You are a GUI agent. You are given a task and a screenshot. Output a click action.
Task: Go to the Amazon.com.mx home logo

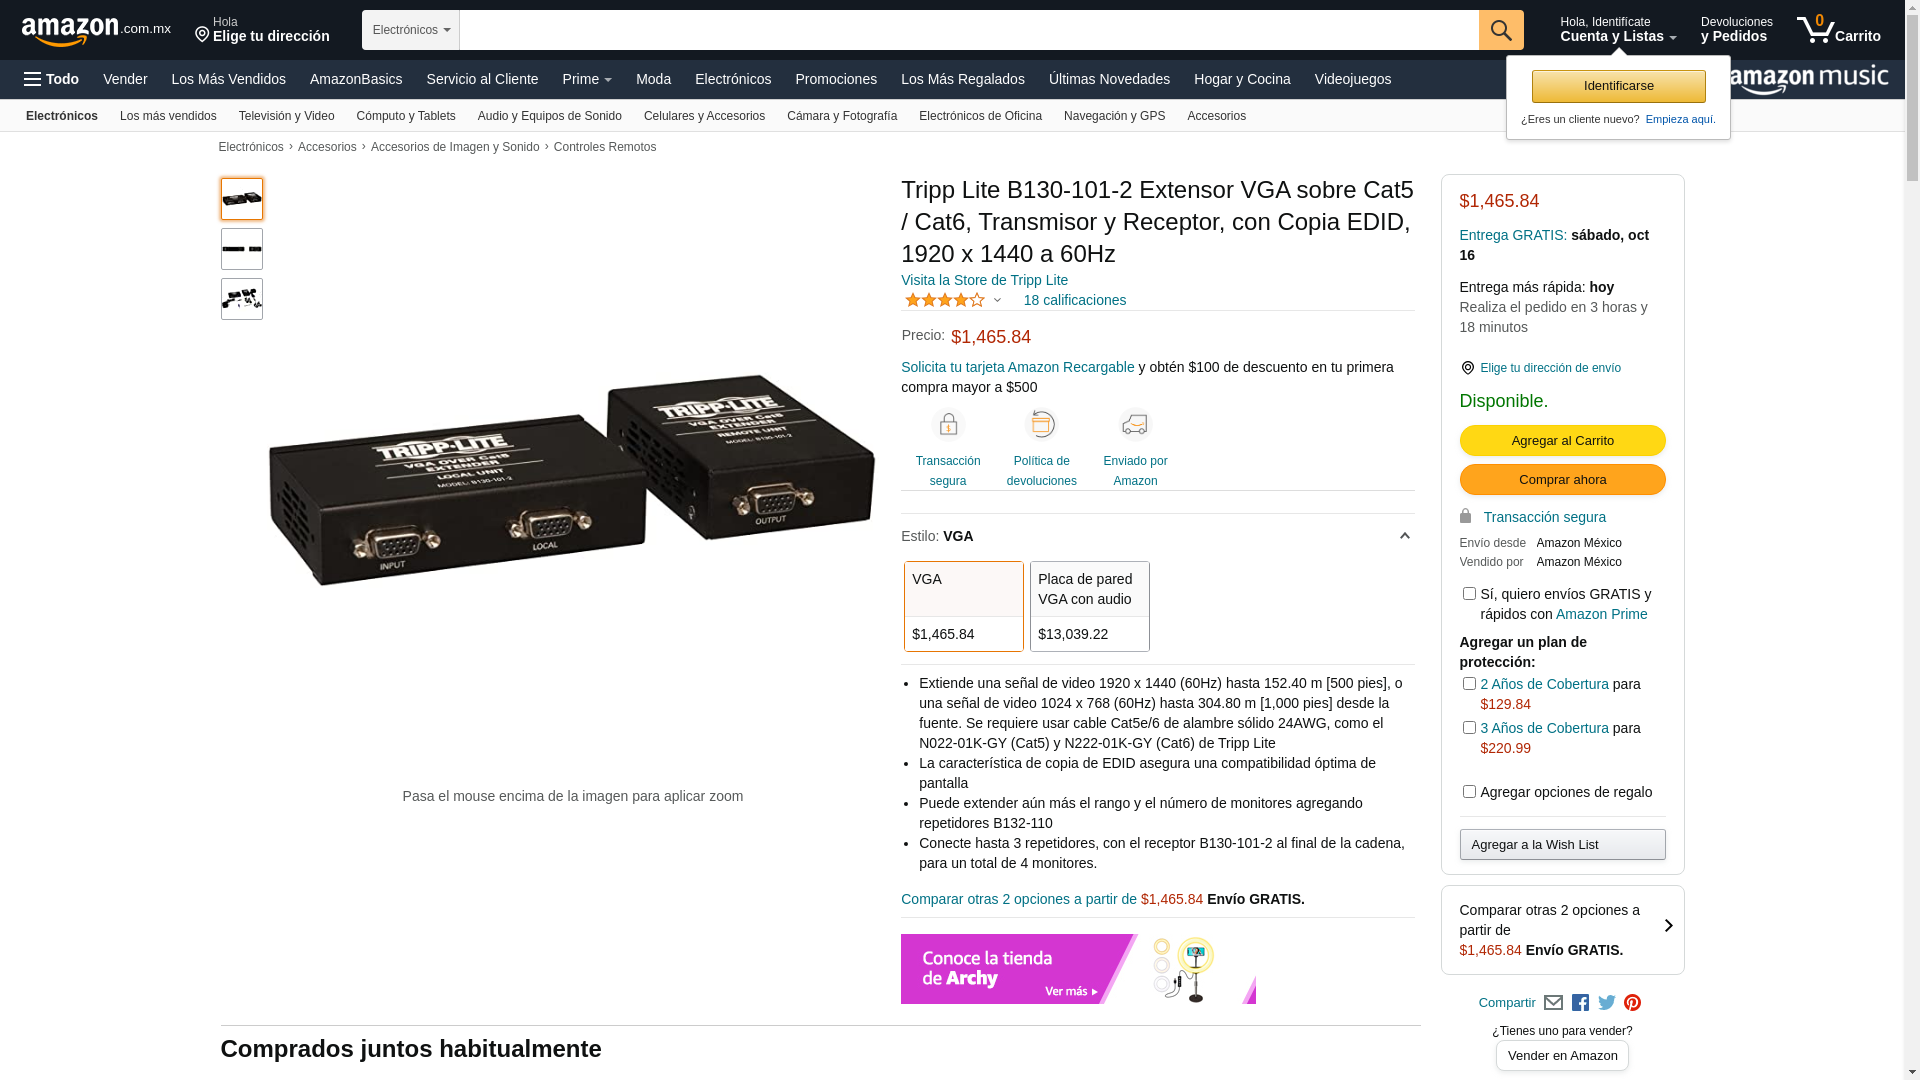point(96,31)
